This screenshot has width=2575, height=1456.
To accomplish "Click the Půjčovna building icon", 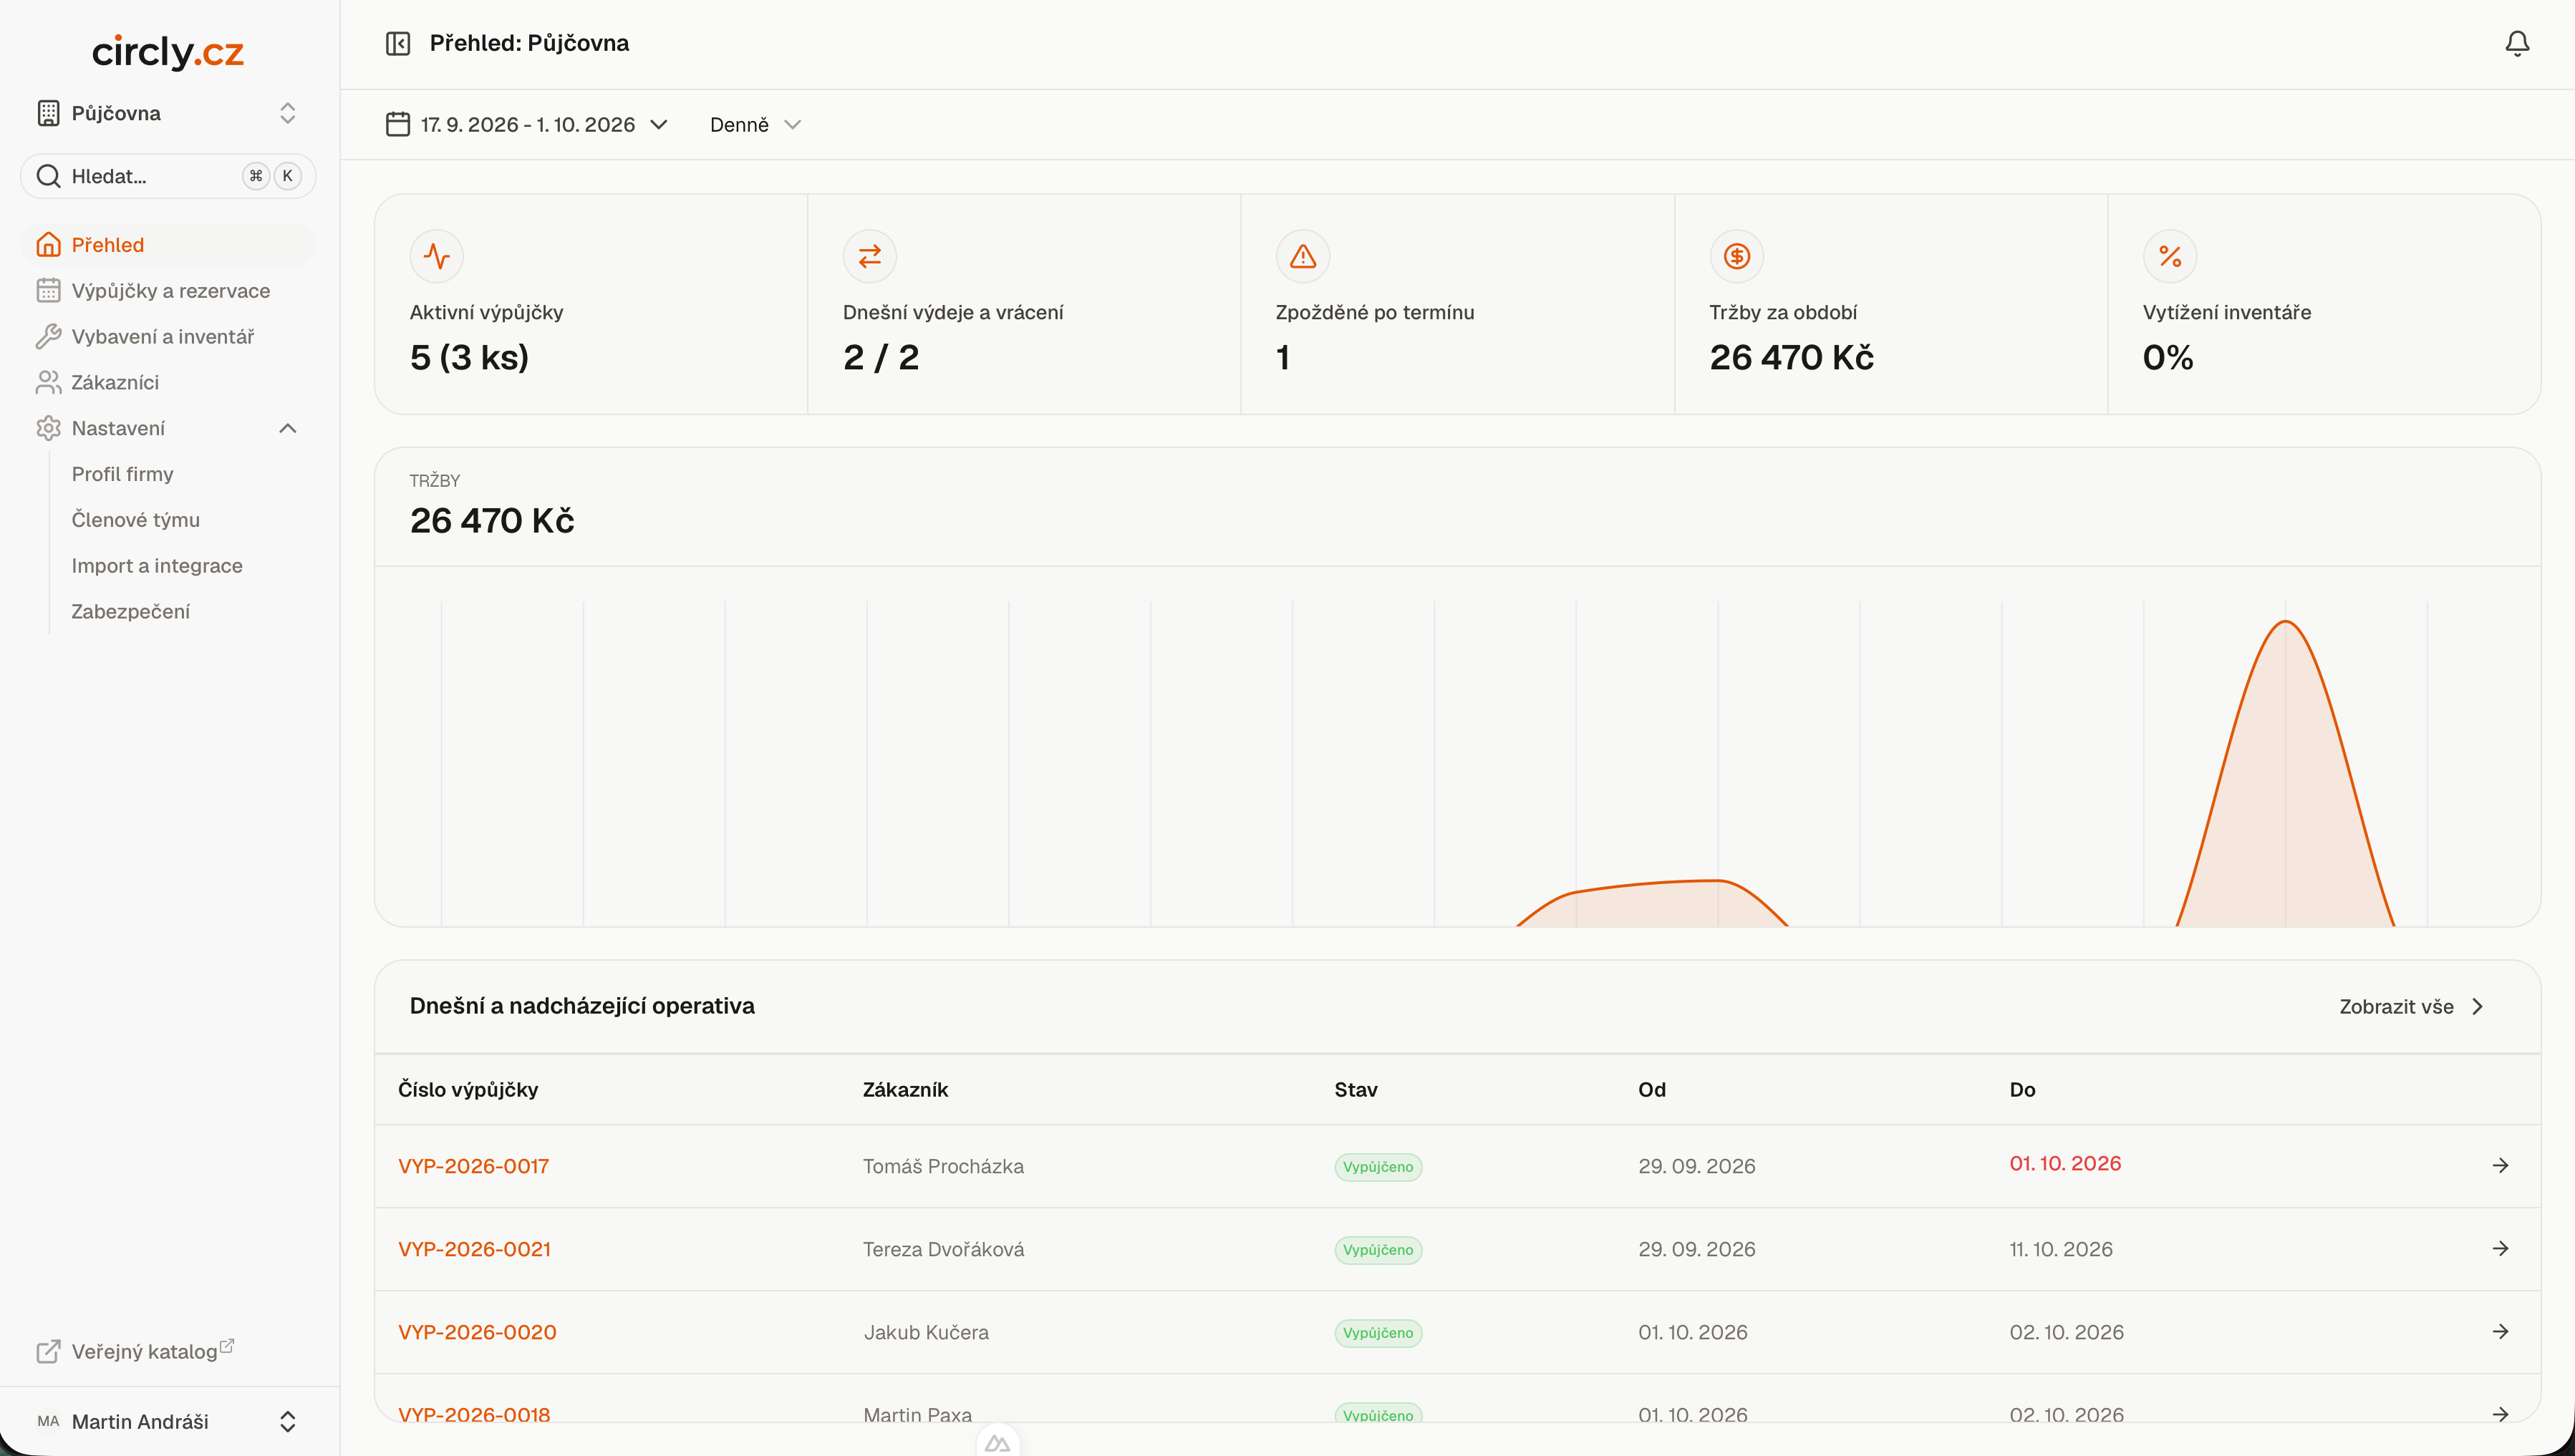I will (x=48, y=113).
